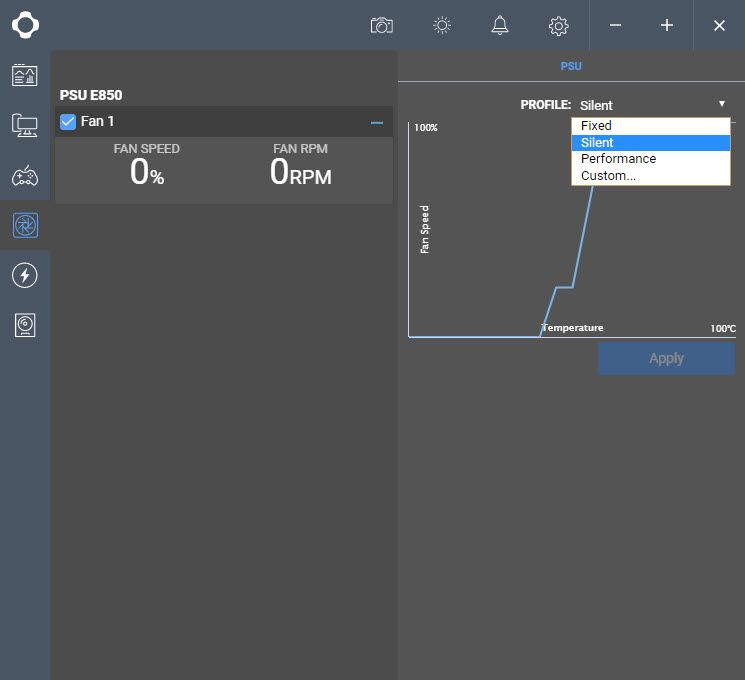Click the 0% fan speed value

click(x=147, y=172)
